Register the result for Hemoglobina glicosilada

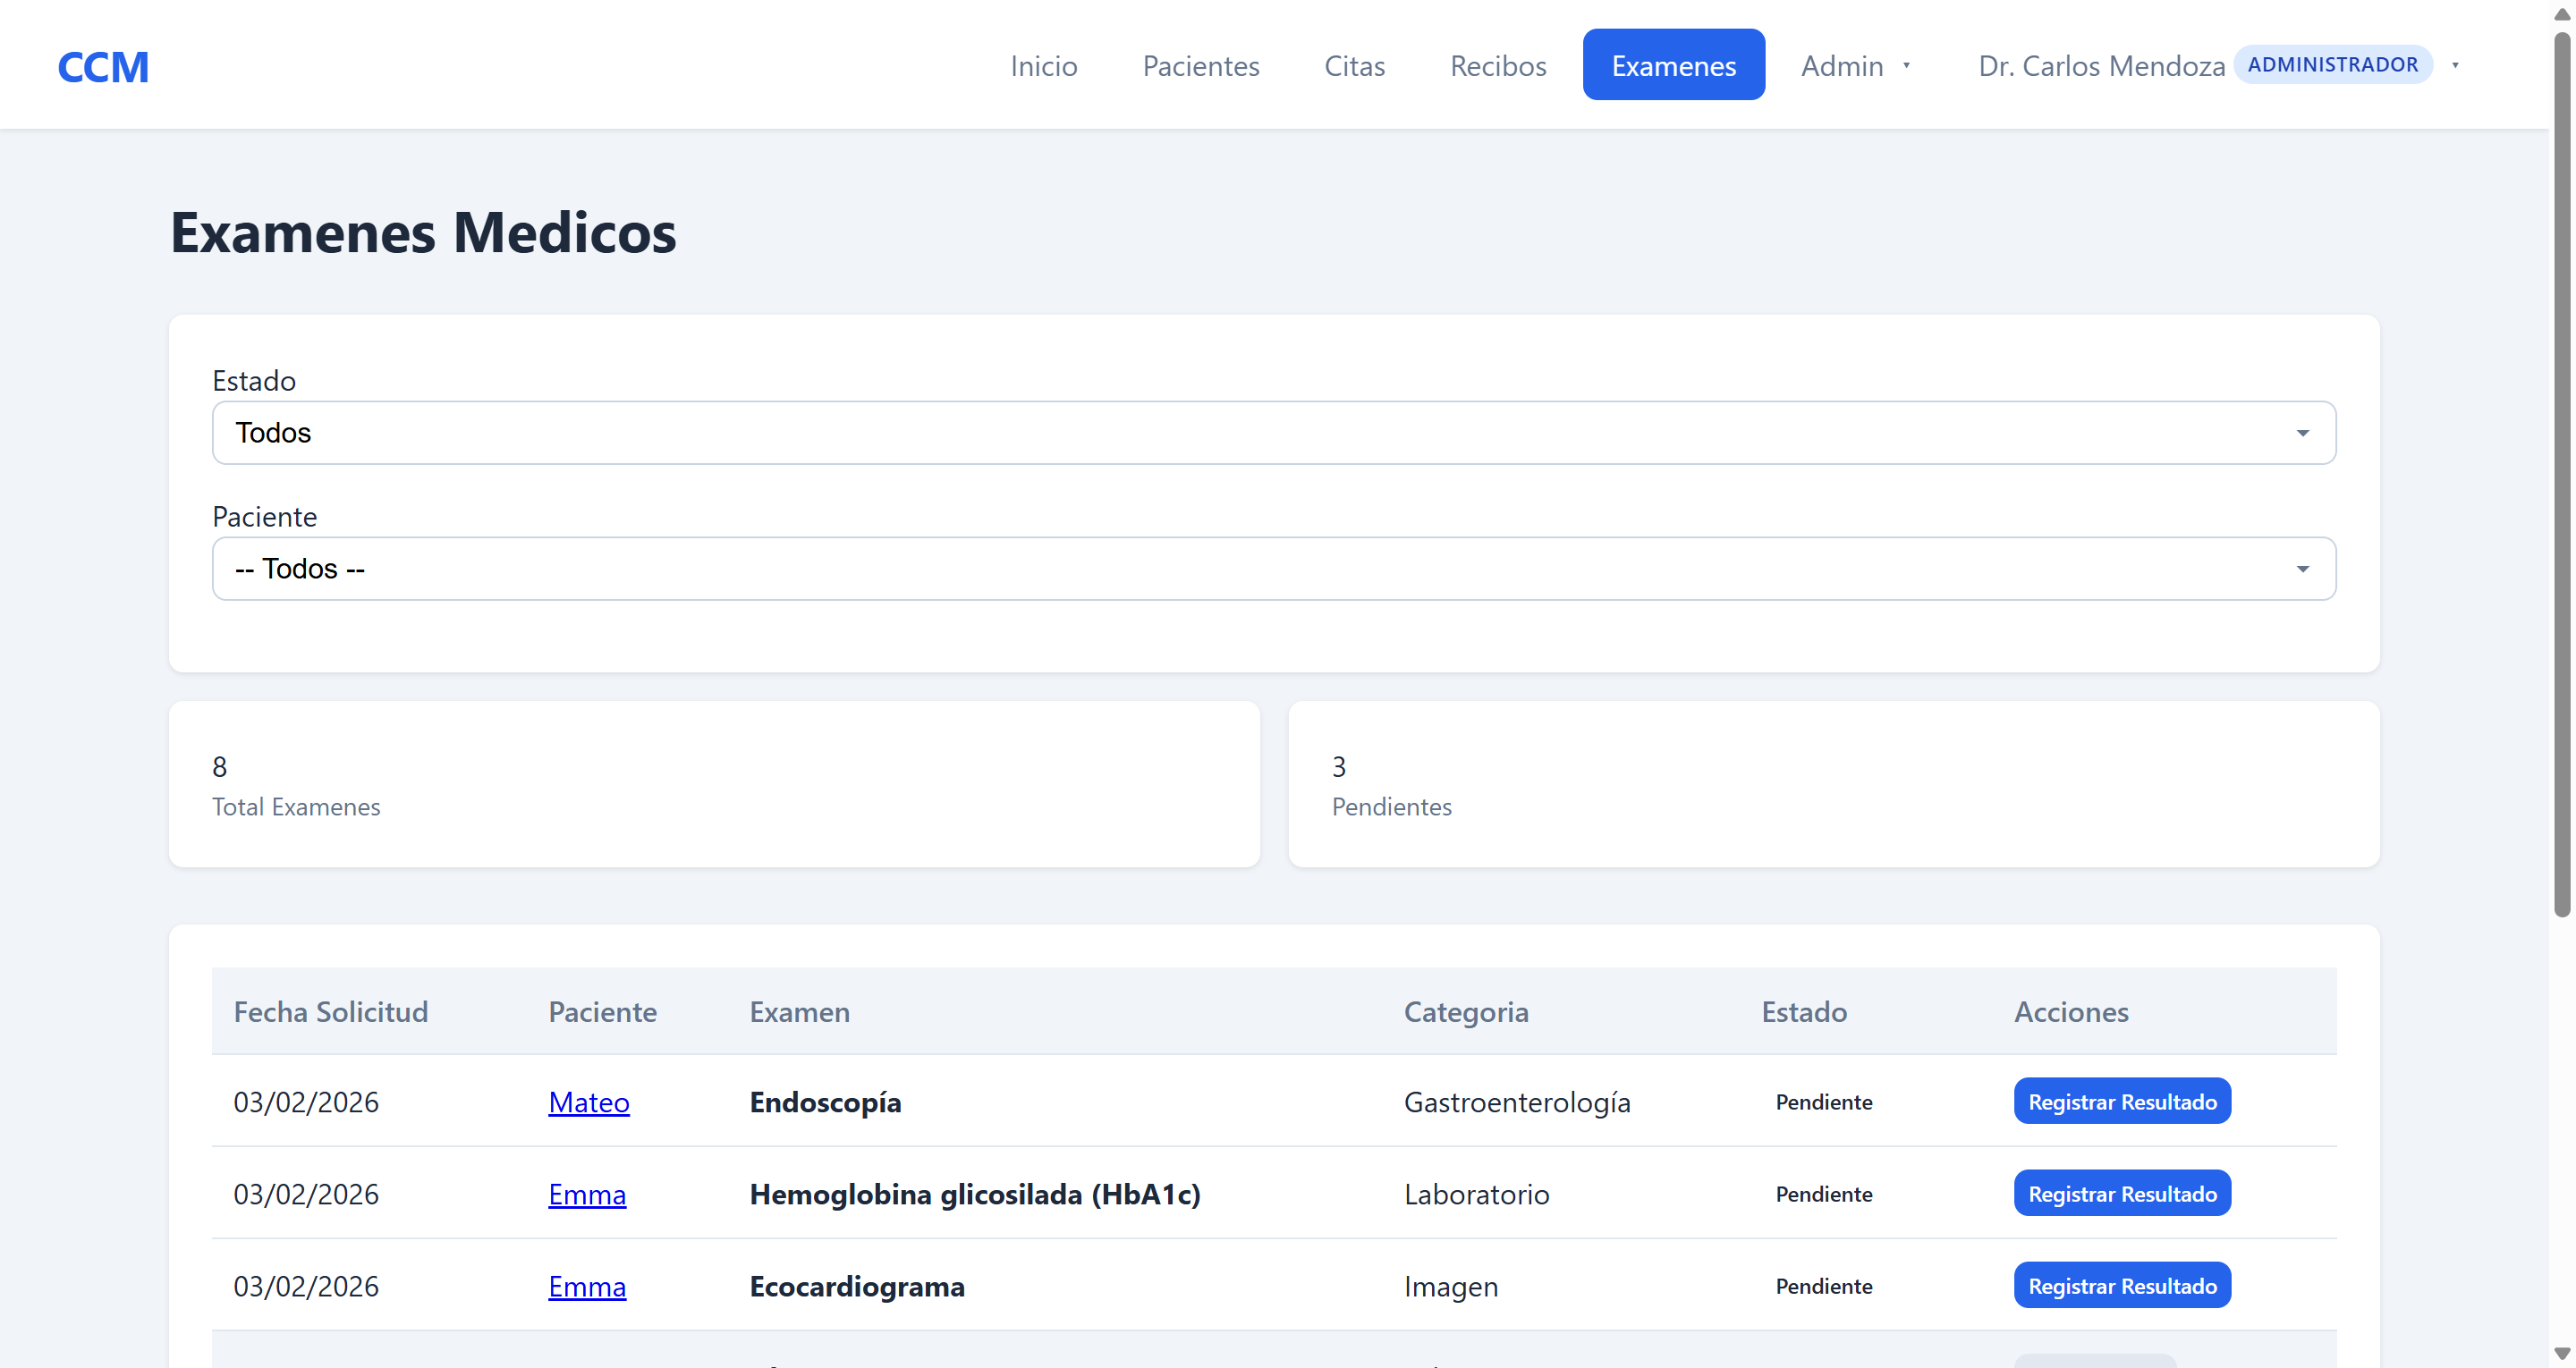[2121, 1193]
